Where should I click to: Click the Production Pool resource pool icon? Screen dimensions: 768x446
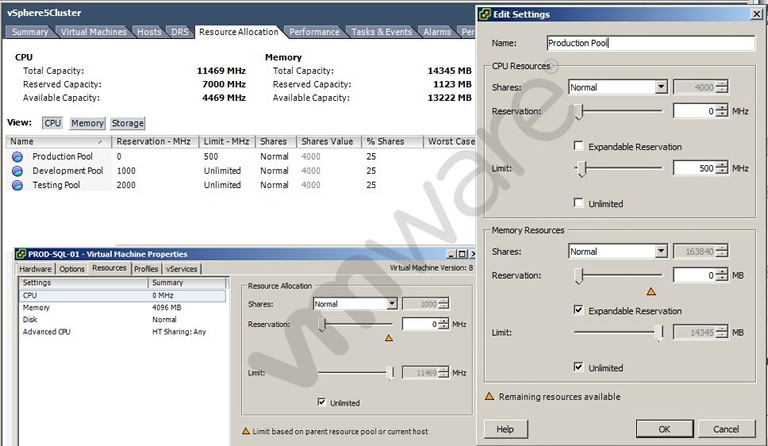pyautogui.click(x=17, y=157)
